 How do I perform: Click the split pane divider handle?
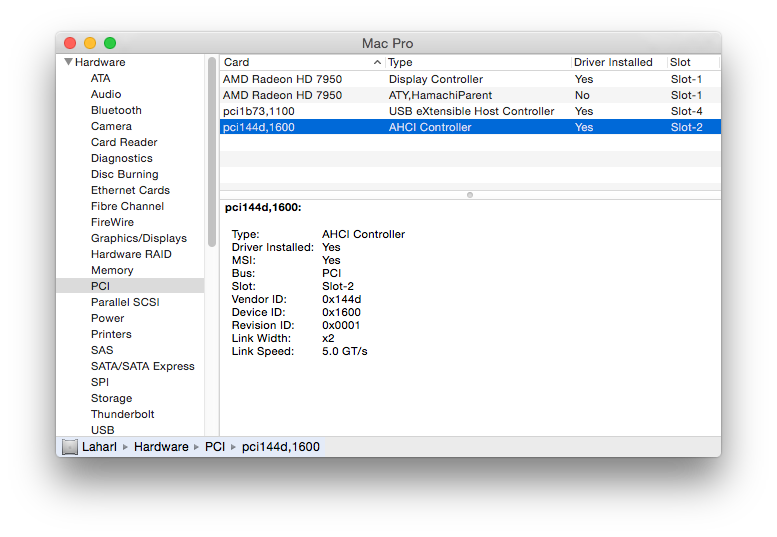click(x=470, y=195)
